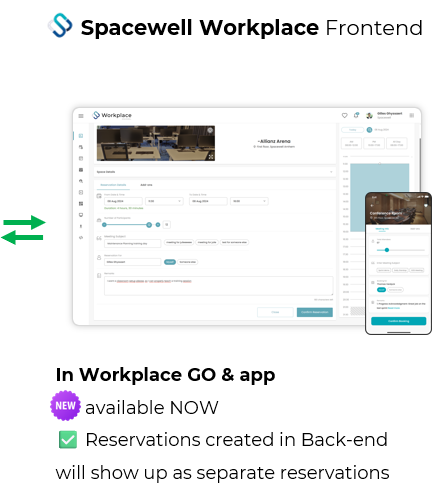Choose the AM time slot button
The height and width of the screenshot is (491, 432).
351,143
